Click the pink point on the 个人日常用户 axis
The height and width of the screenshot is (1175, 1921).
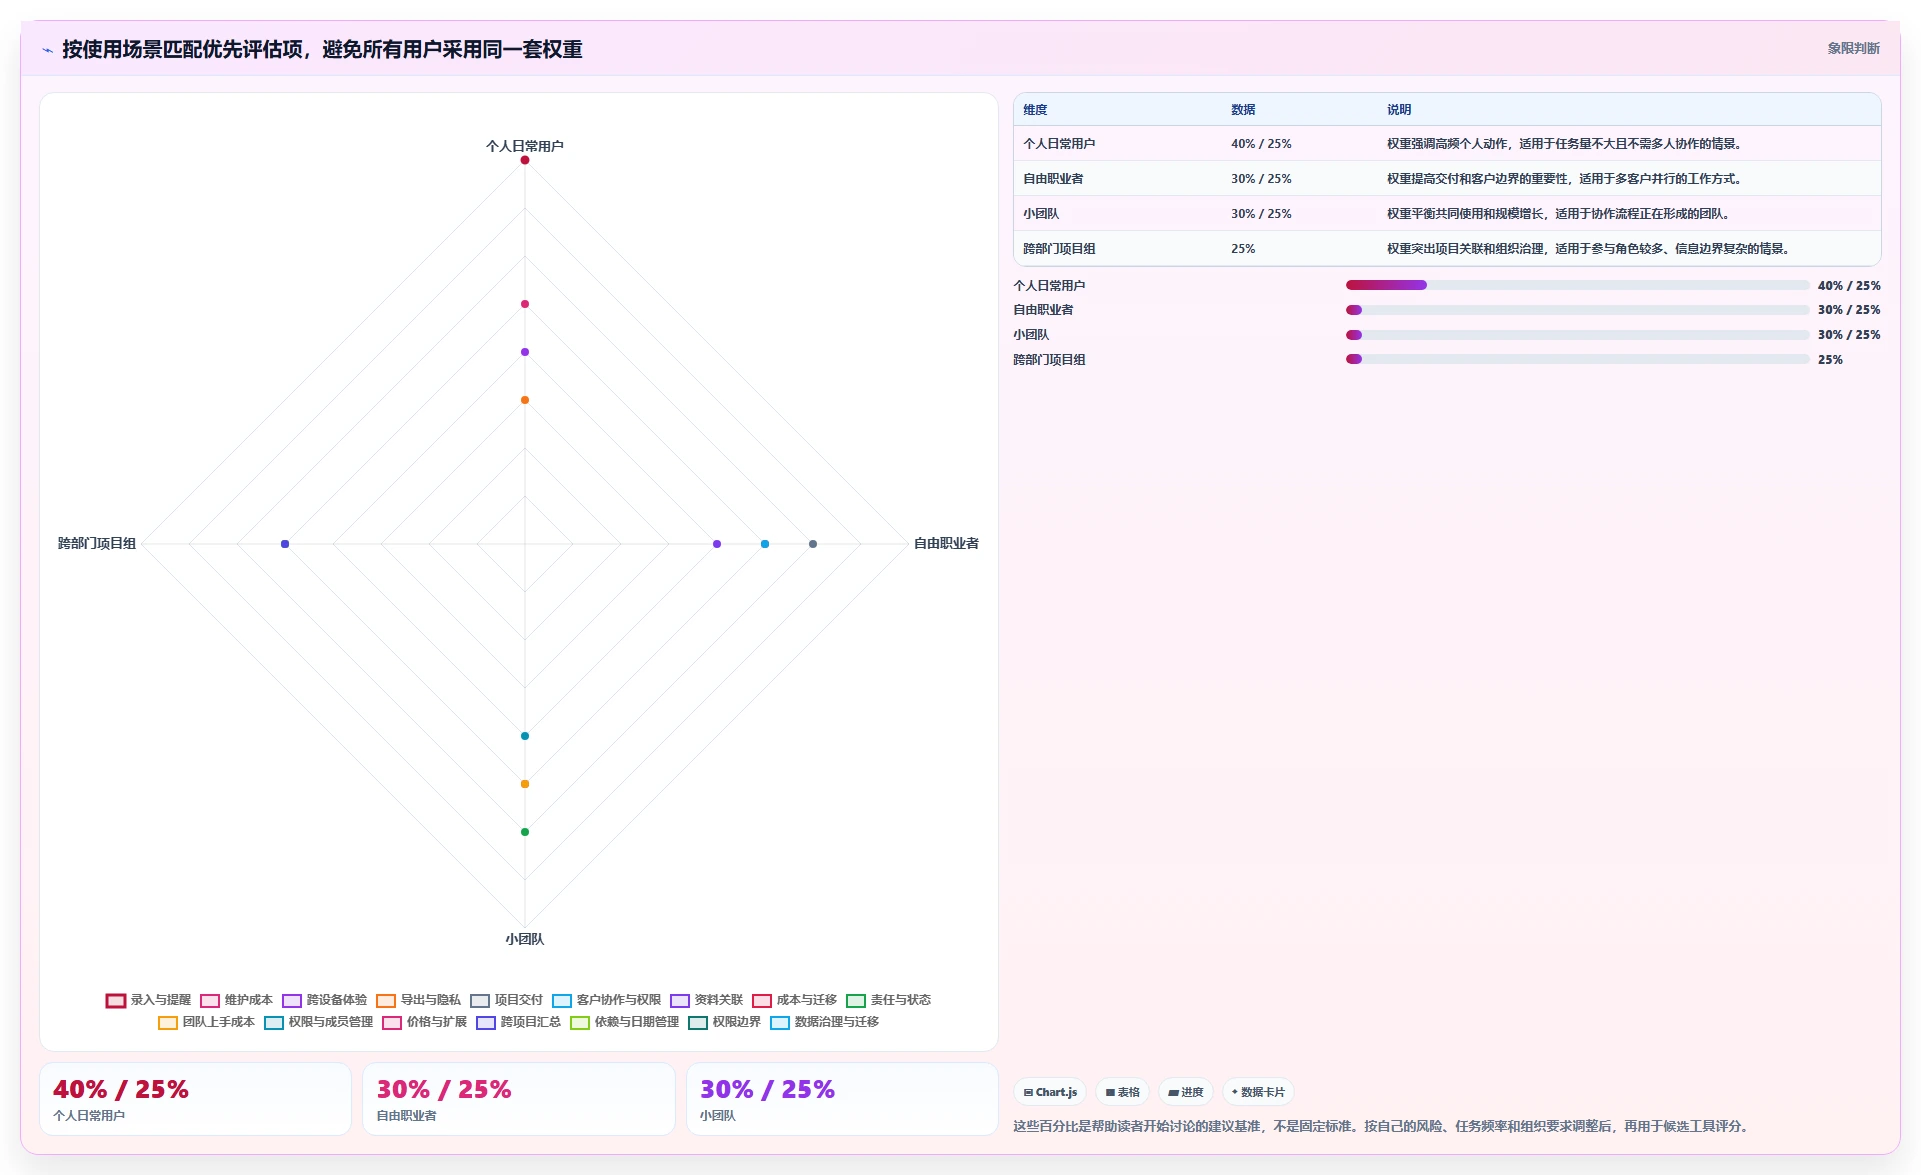click(524, 304)
